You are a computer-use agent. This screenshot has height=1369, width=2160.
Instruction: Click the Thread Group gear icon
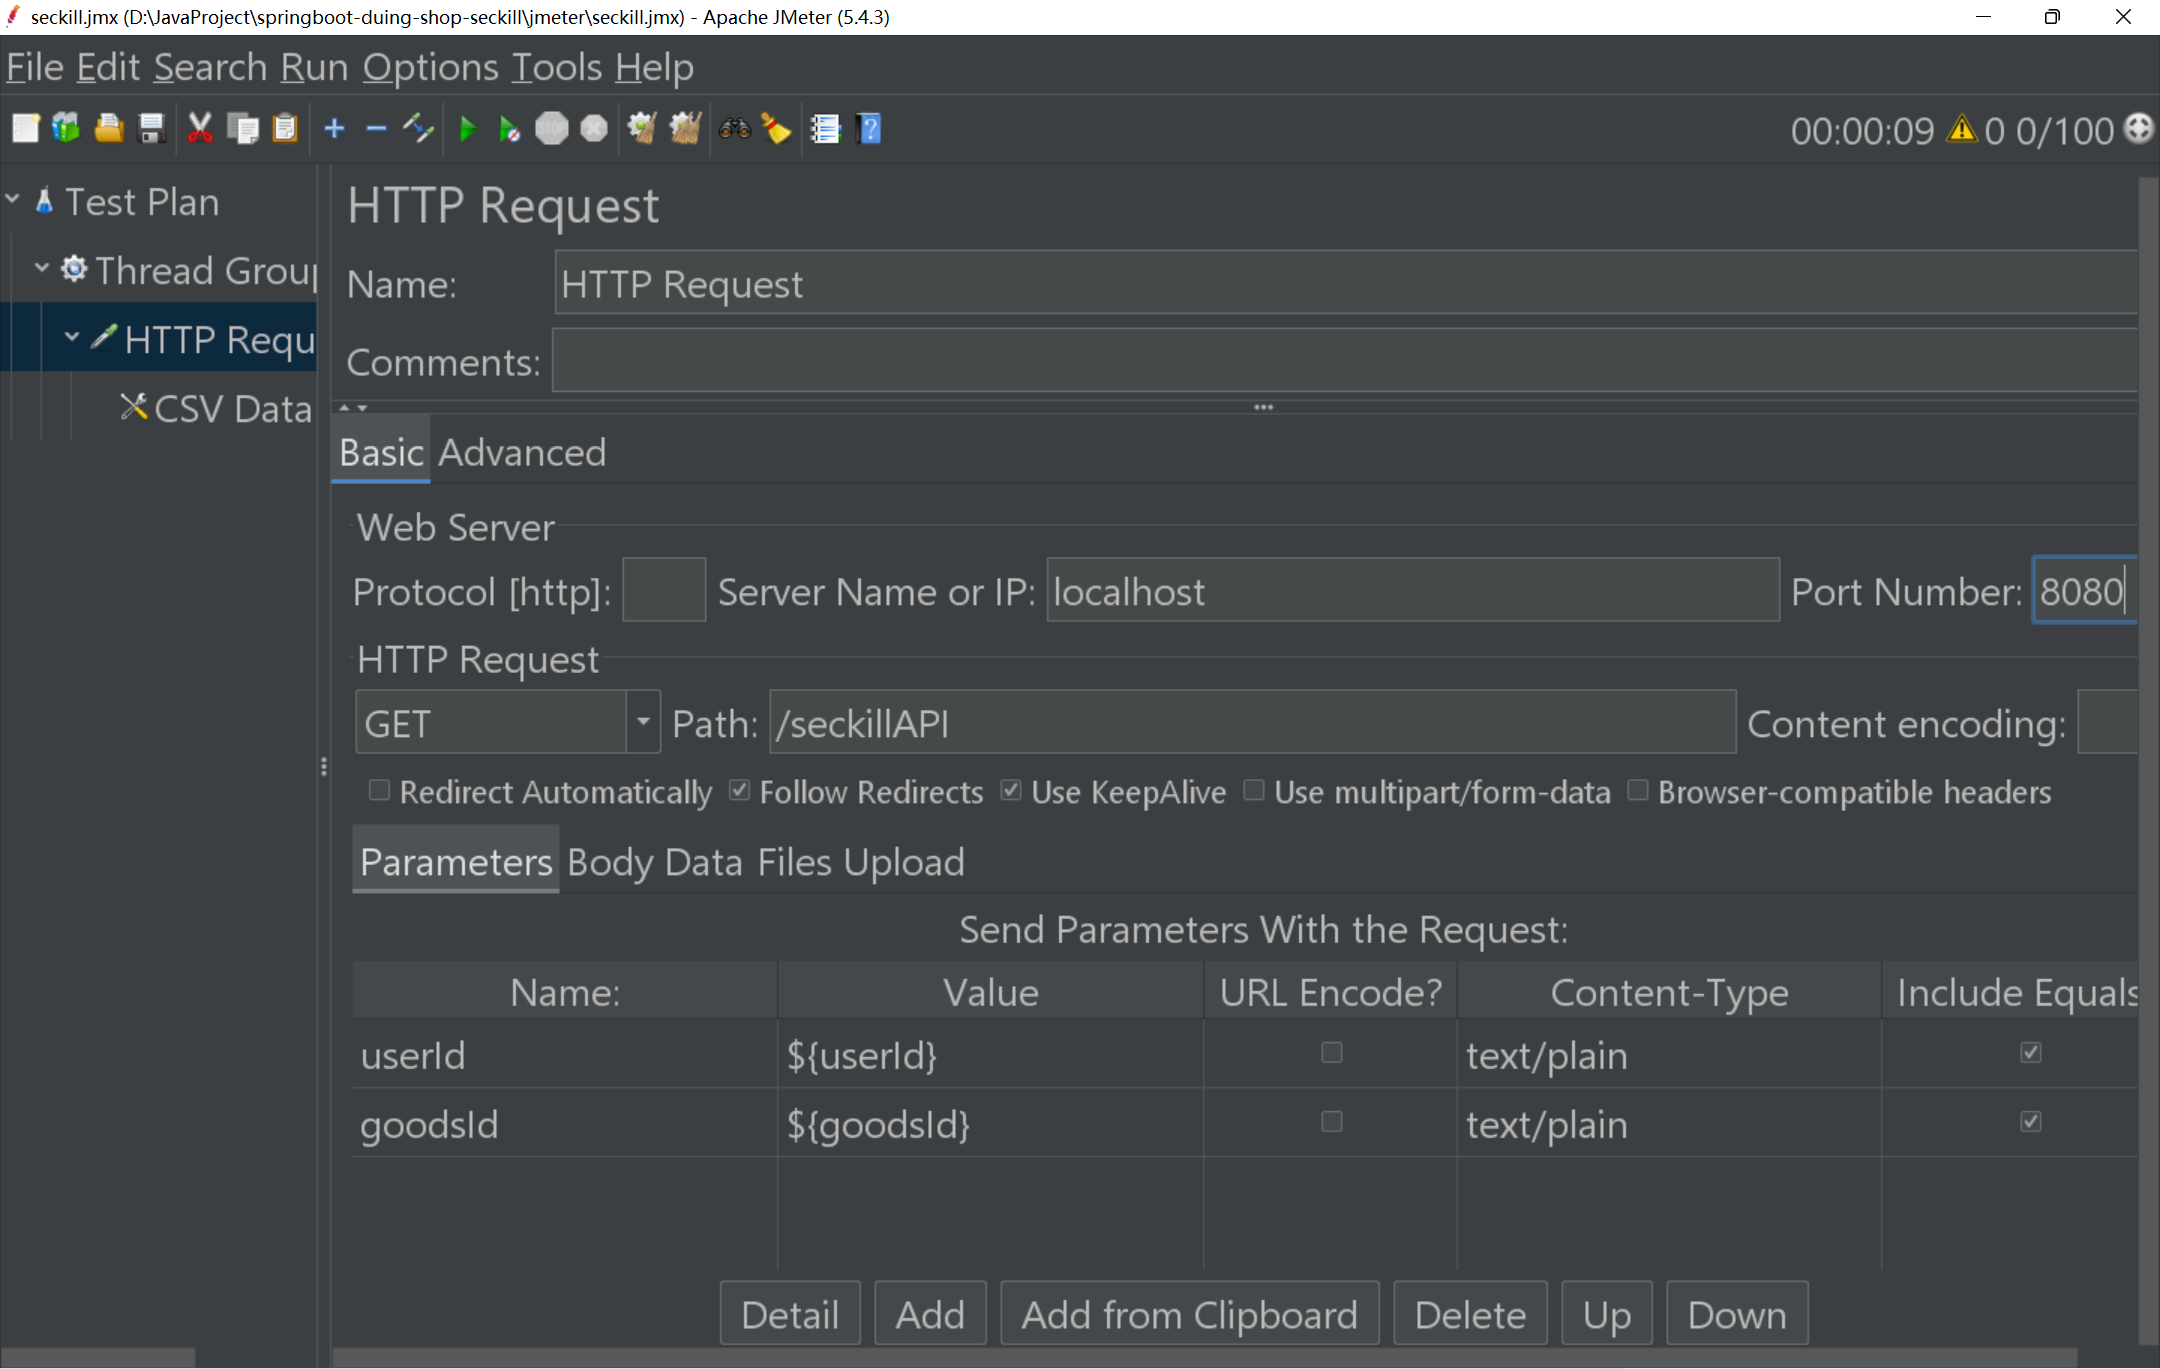(74, 269)
